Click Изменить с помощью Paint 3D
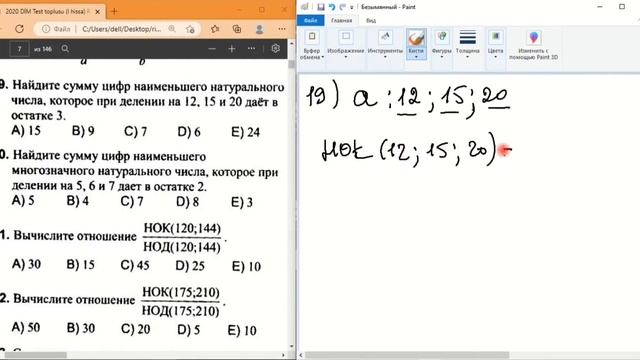 [533, 45]
